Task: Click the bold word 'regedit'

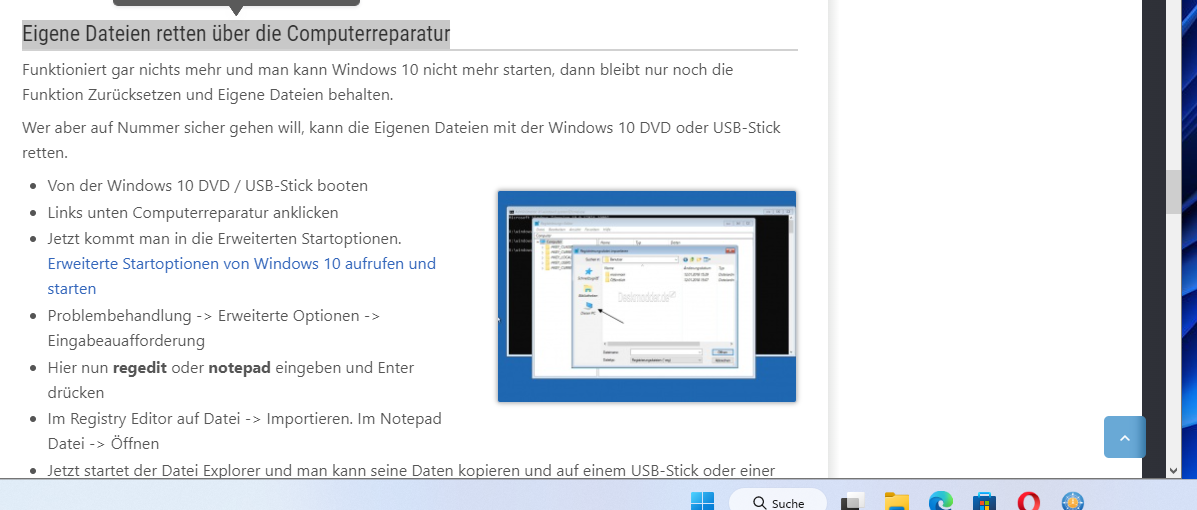Action: pyautogui.click(x=140, y=367)
